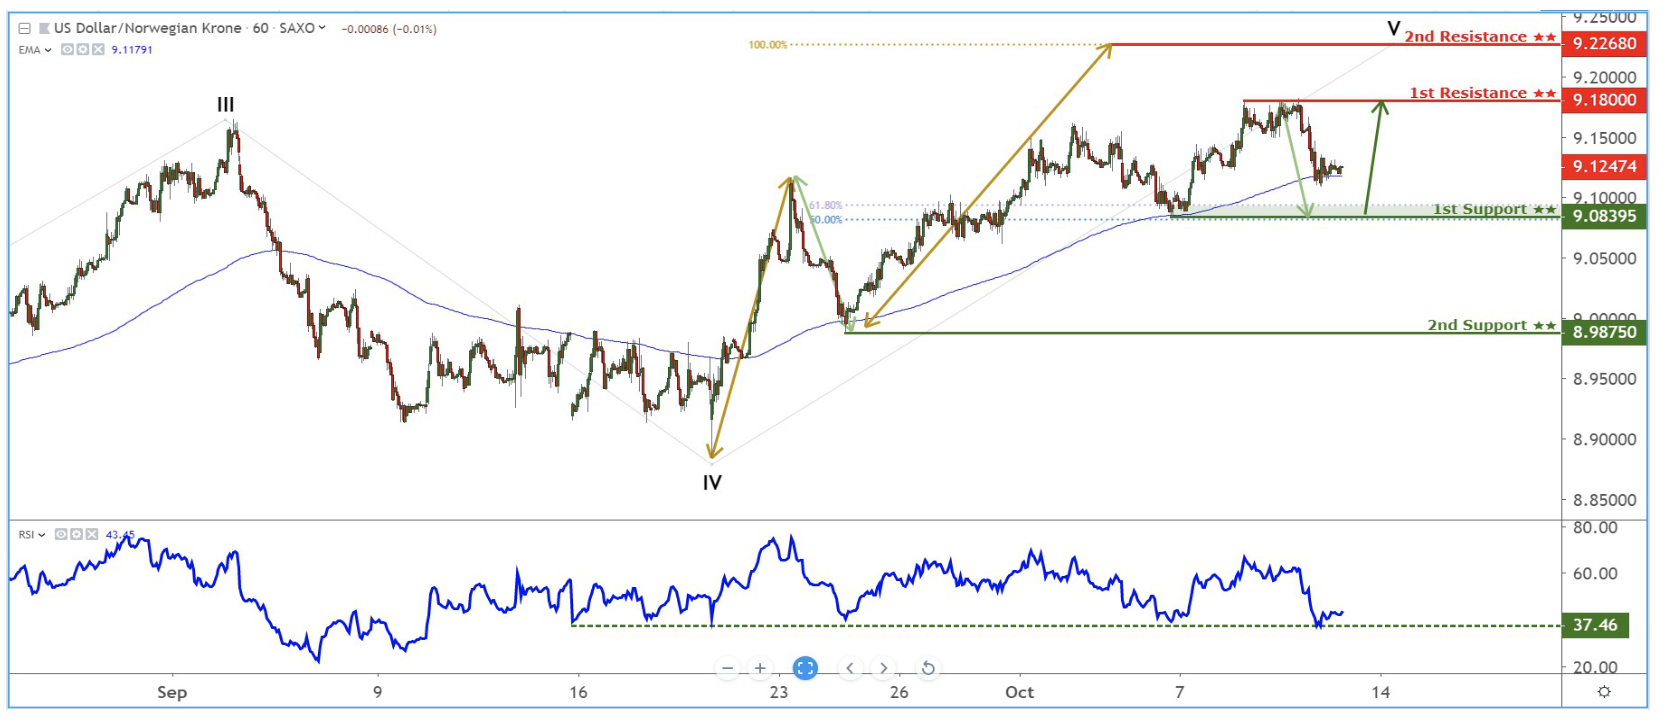Click the 1st Support price label 9.08395
Image resolution: width=1664 pixels, height=722 pixels.
pyautogui.click(x=1604, y=216)
